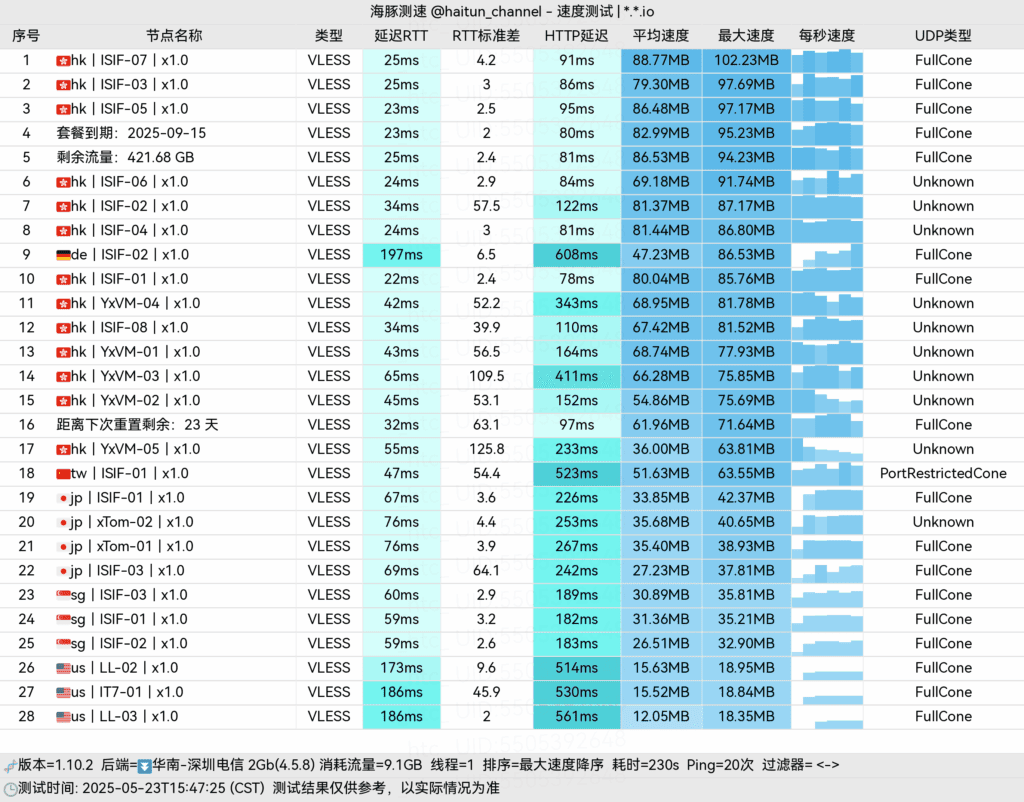Select the 节点名称 column header
The image size is (1024, 802).
[x=174, y=36]
